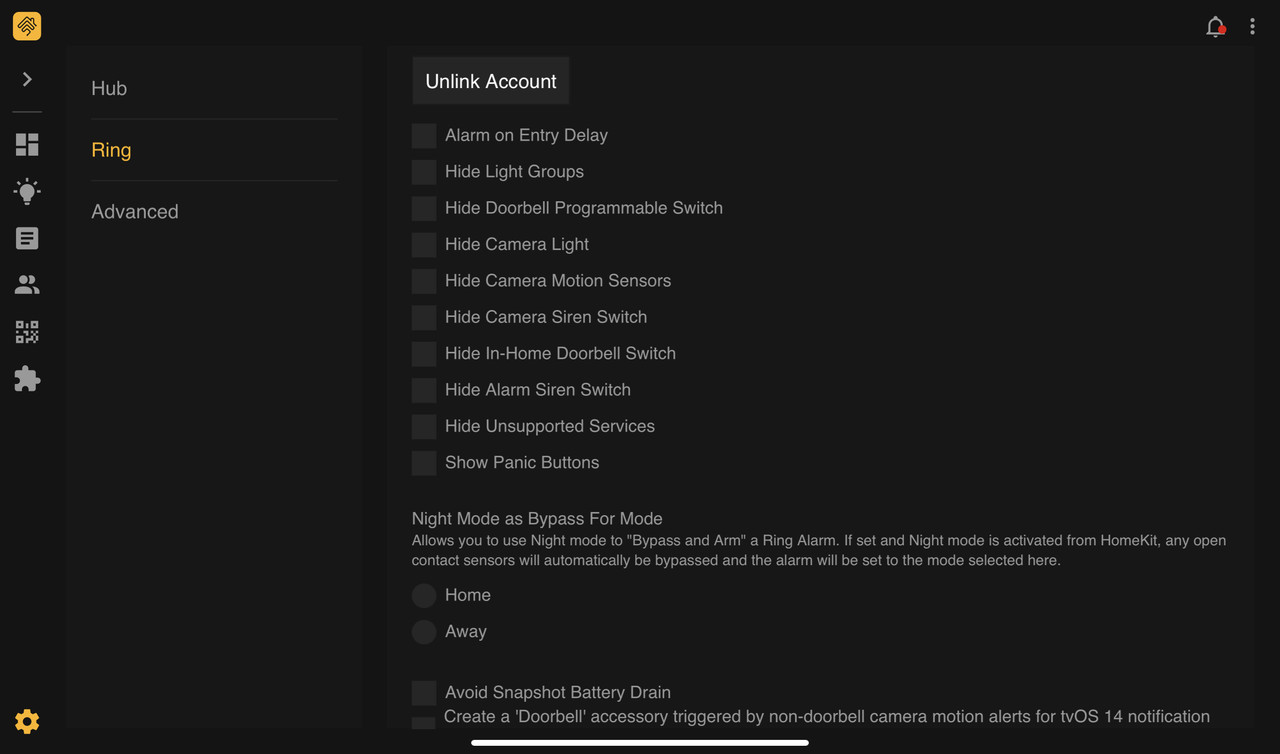This screenshot has height=754, width=1280.
Task: Open the QR code pairing icon
Action: [27, 332]
